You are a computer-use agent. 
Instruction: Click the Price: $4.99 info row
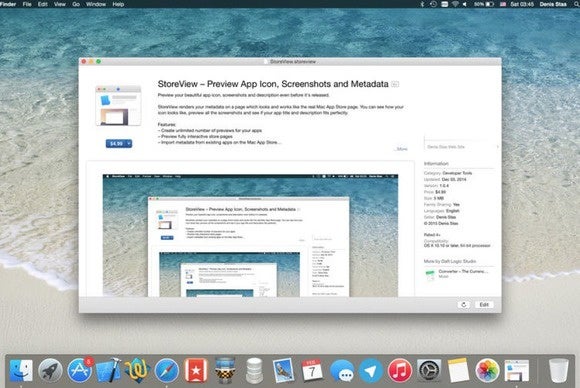coord(435,192)
